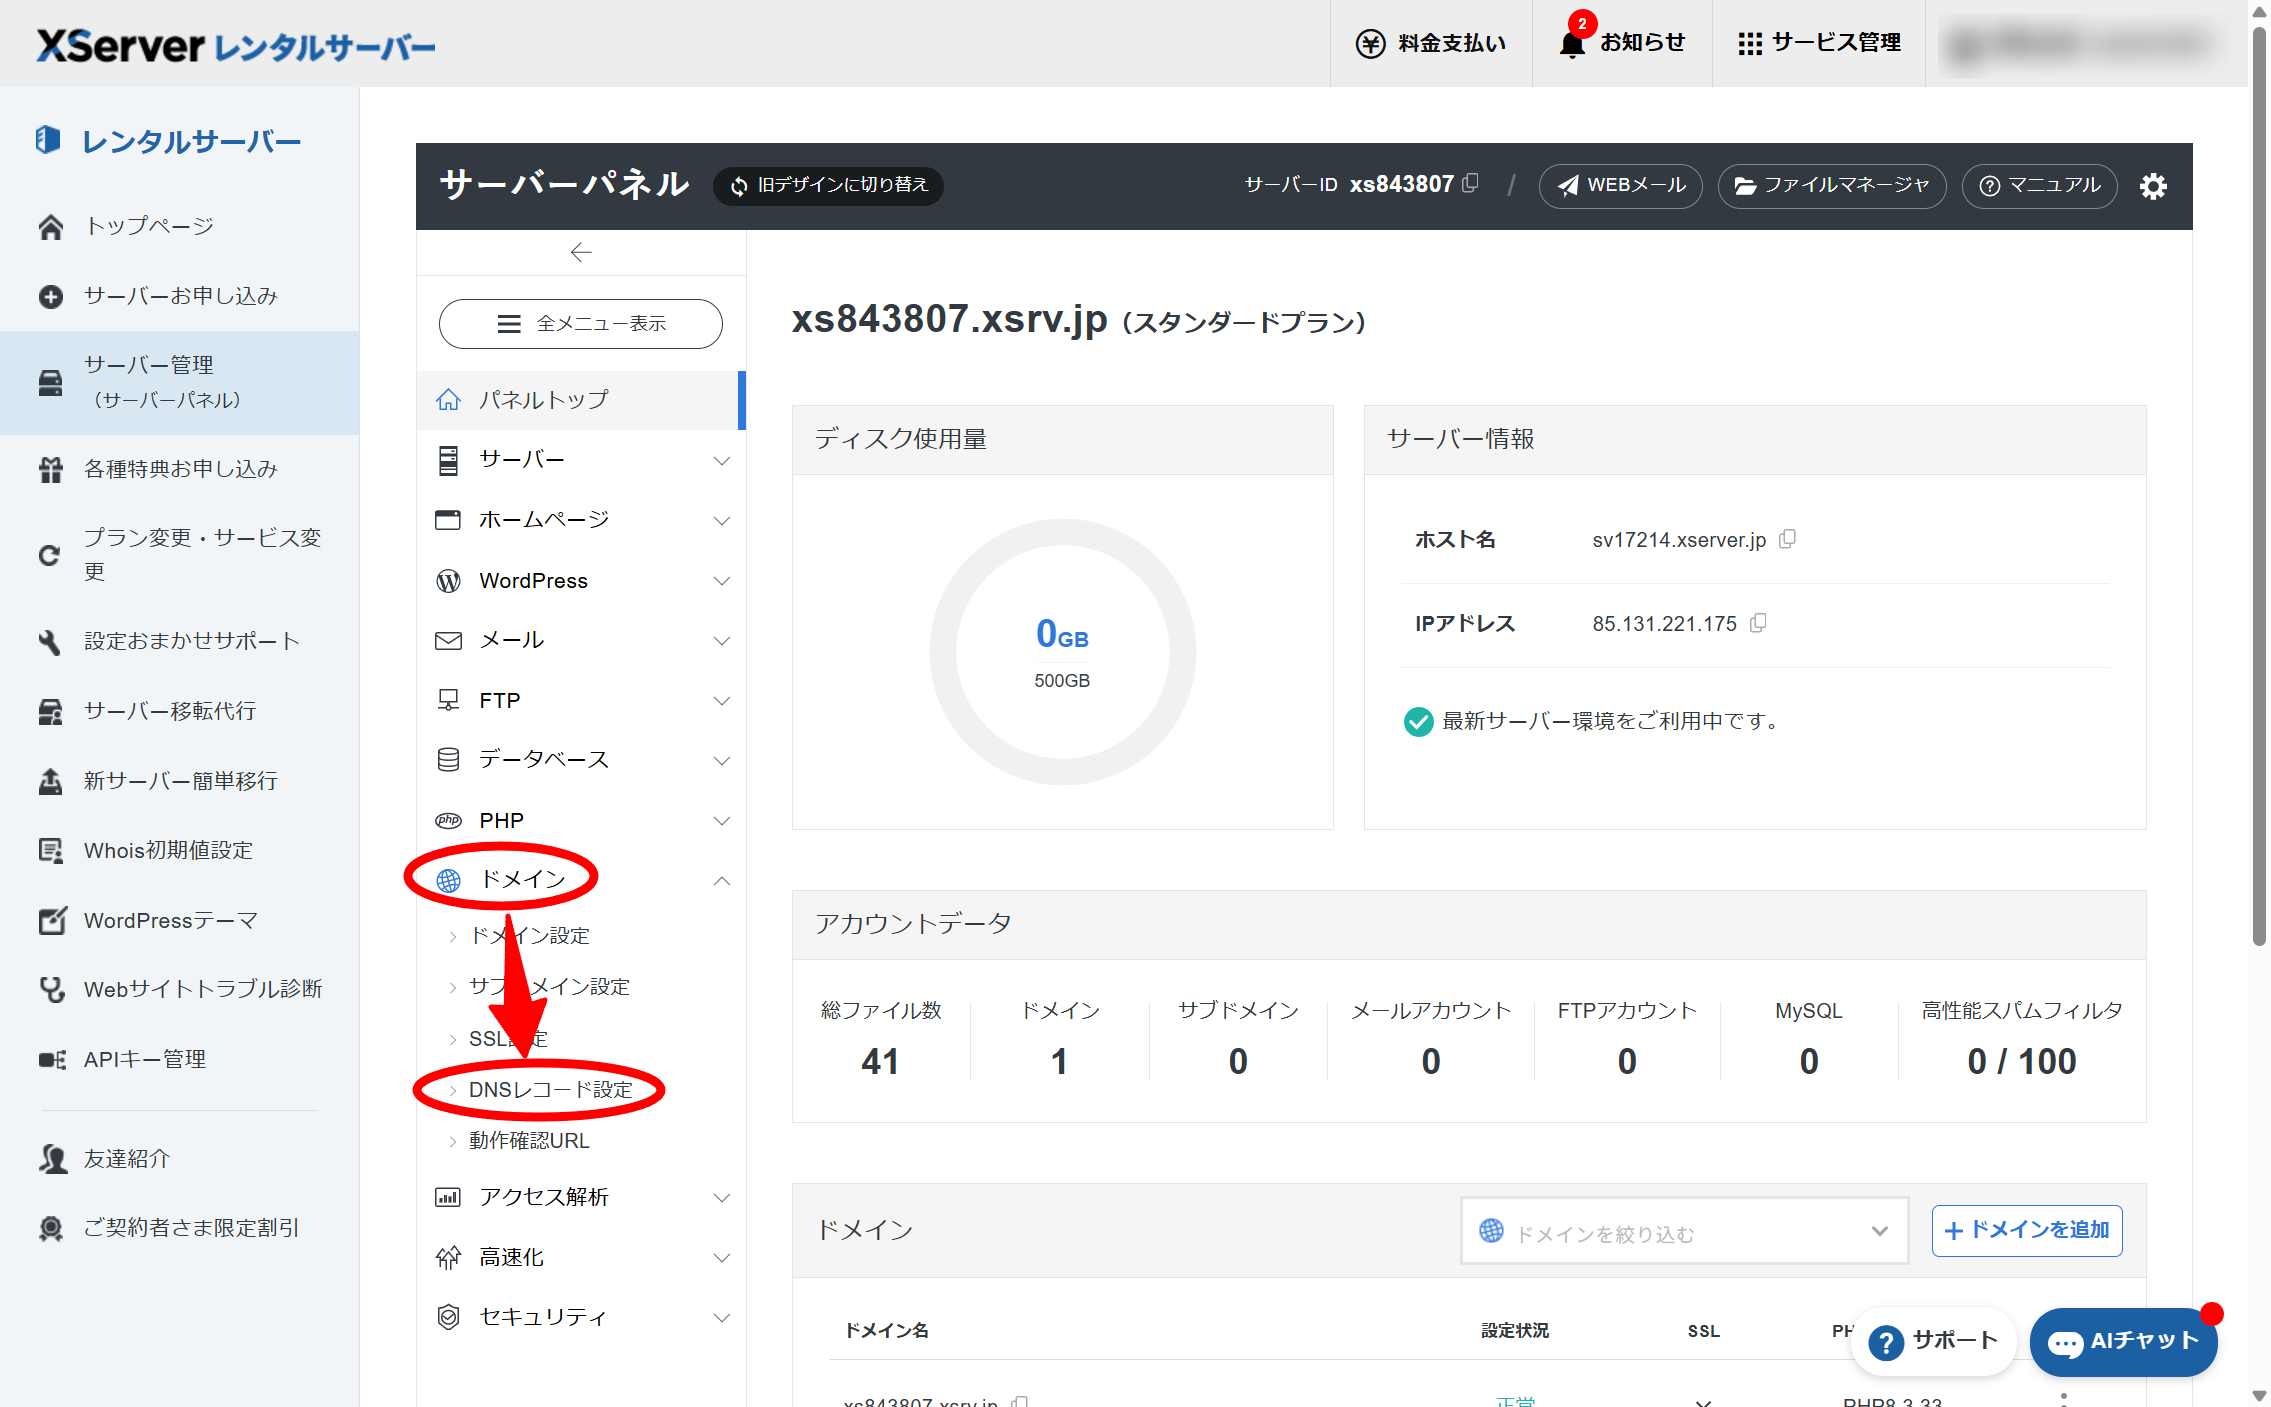Expand the メール menu section
The width and height of the screenshot is (2271, 1407).
(581, 640)
